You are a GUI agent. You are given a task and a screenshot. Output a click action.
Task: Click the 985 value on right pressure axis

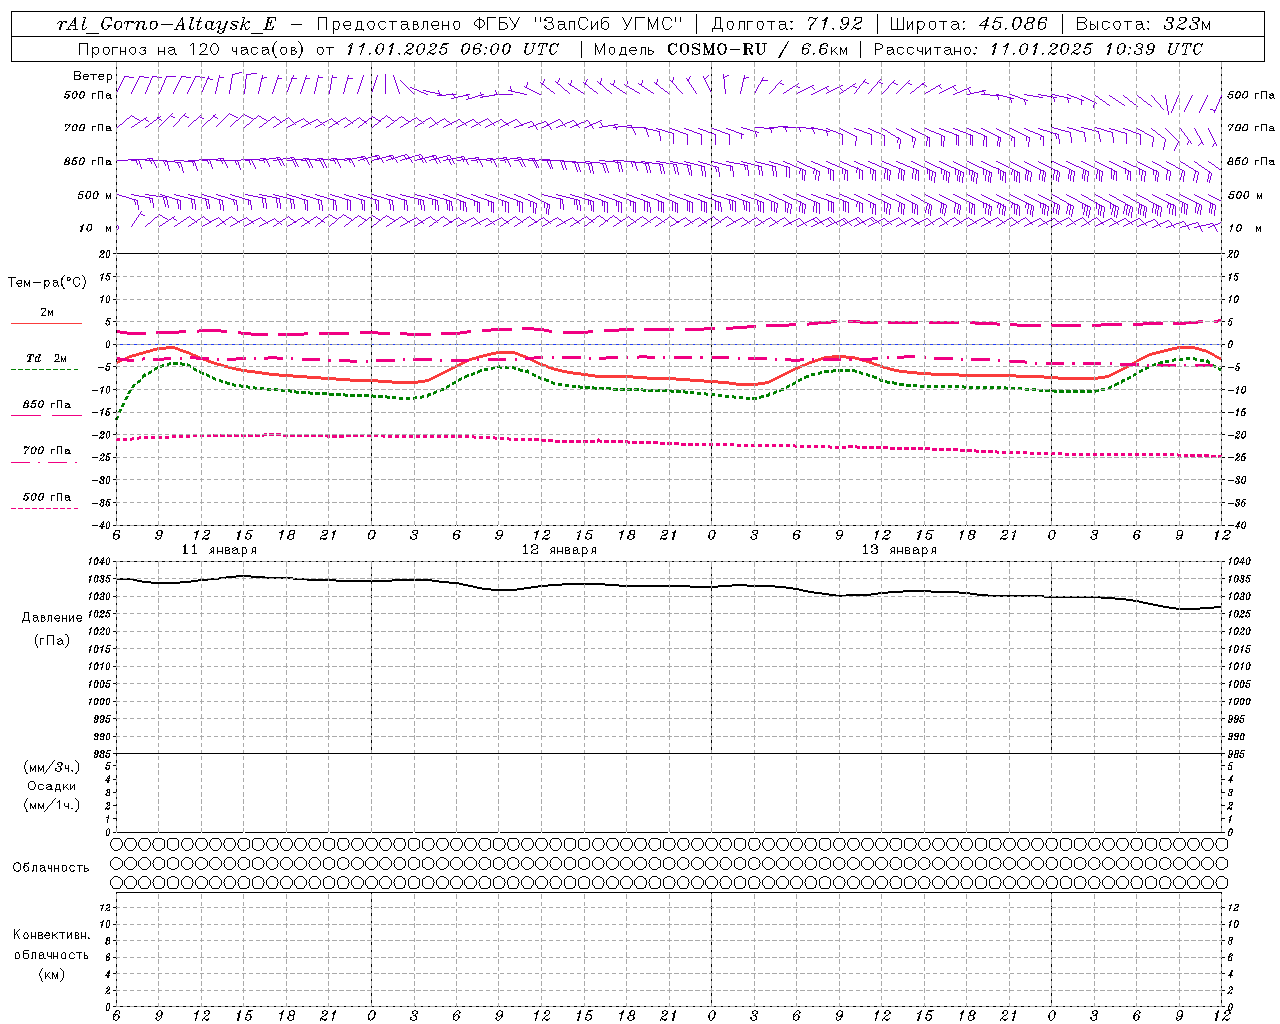[x=1238, y=754]
